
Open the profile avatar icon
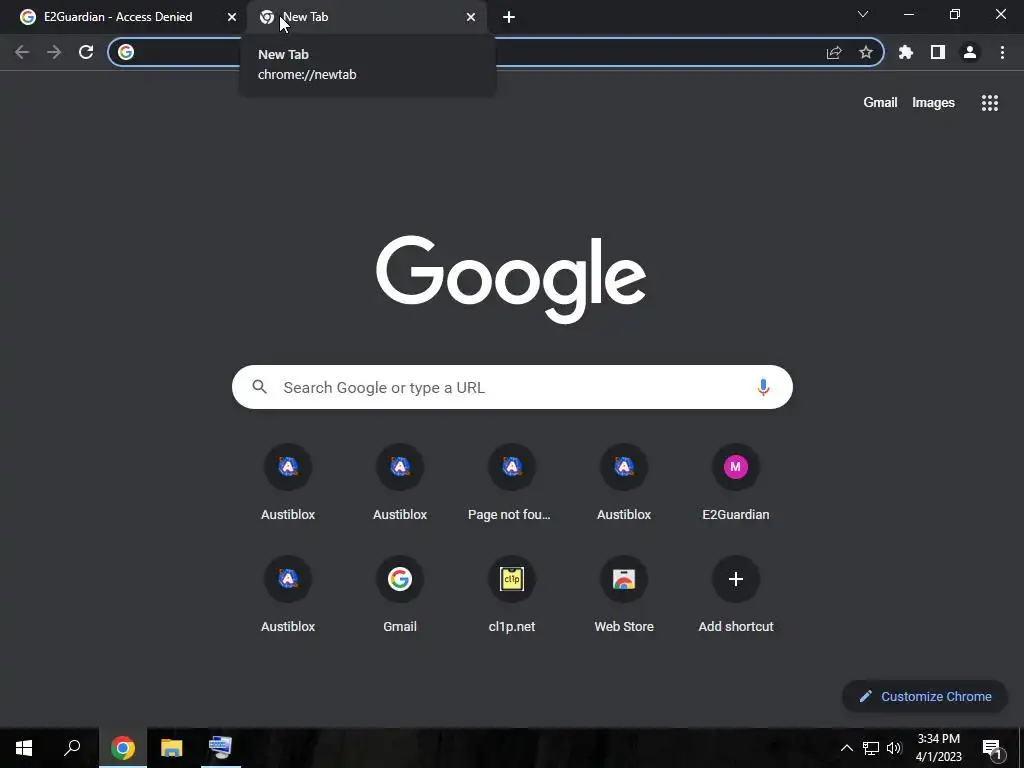970,52
